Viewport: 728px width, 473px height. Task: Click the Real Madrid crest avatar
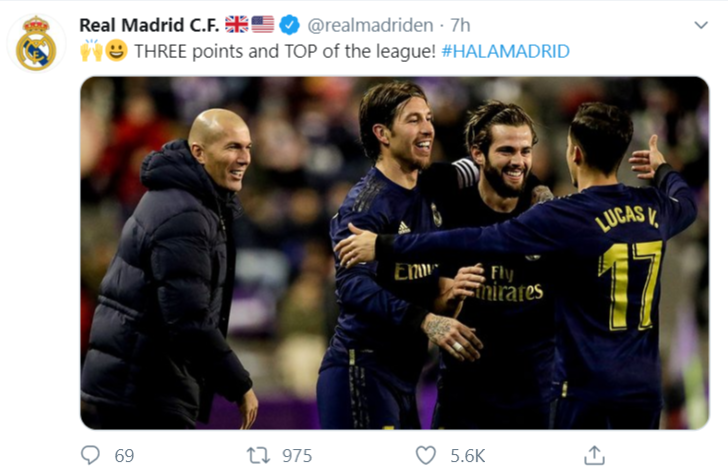(36, 43)
